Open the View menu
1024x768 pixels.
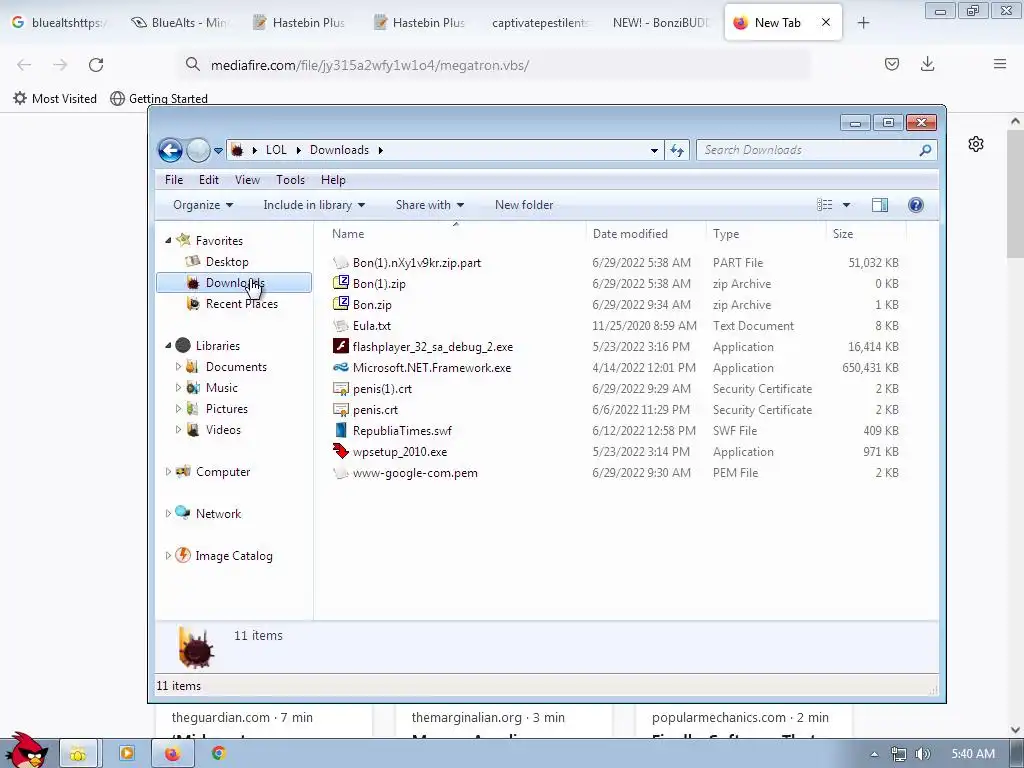(248, 180)
